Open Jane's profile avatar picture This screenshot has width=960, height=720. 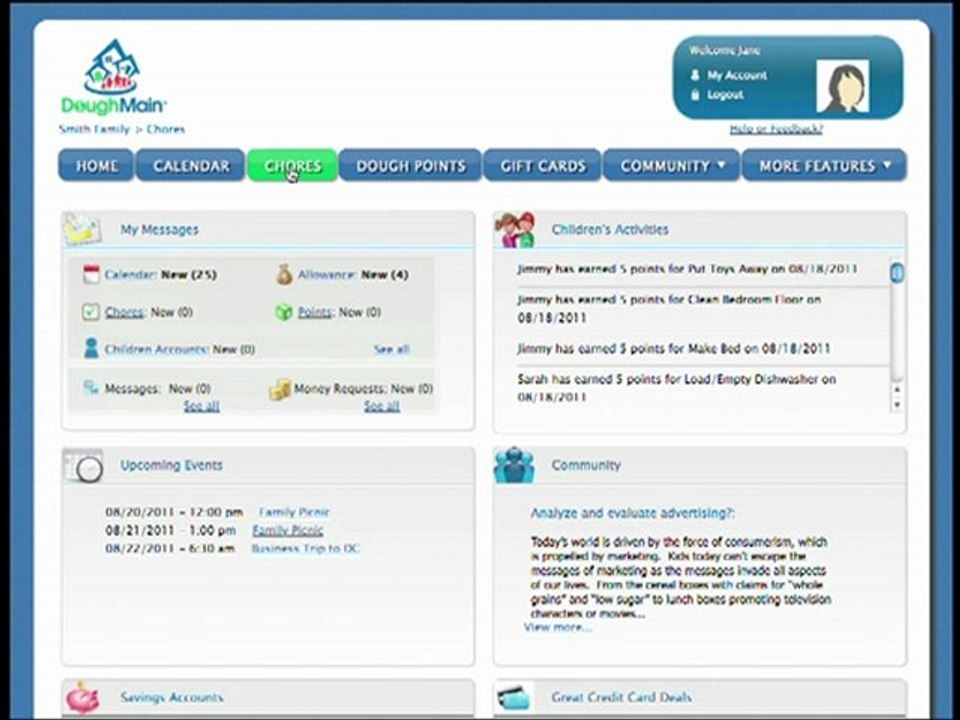[x=842, y=86]
